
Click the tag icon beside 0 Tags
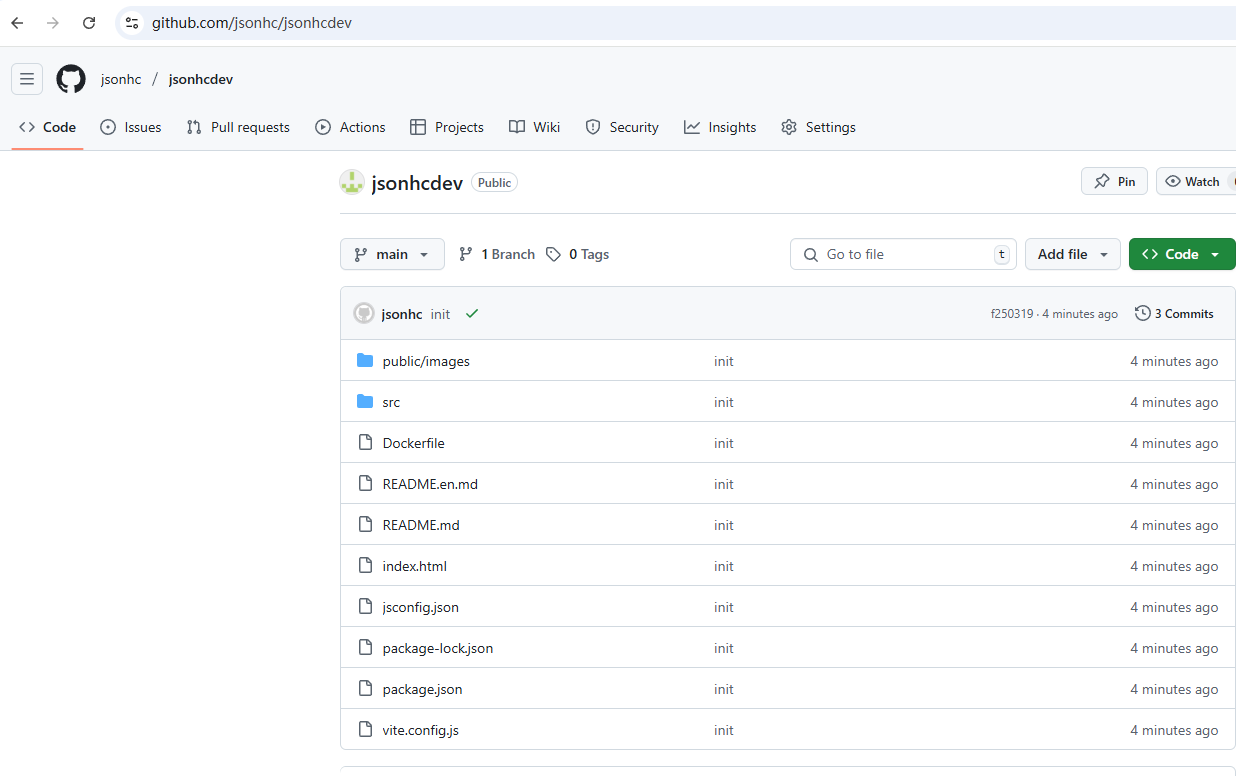tap(554, 254)
